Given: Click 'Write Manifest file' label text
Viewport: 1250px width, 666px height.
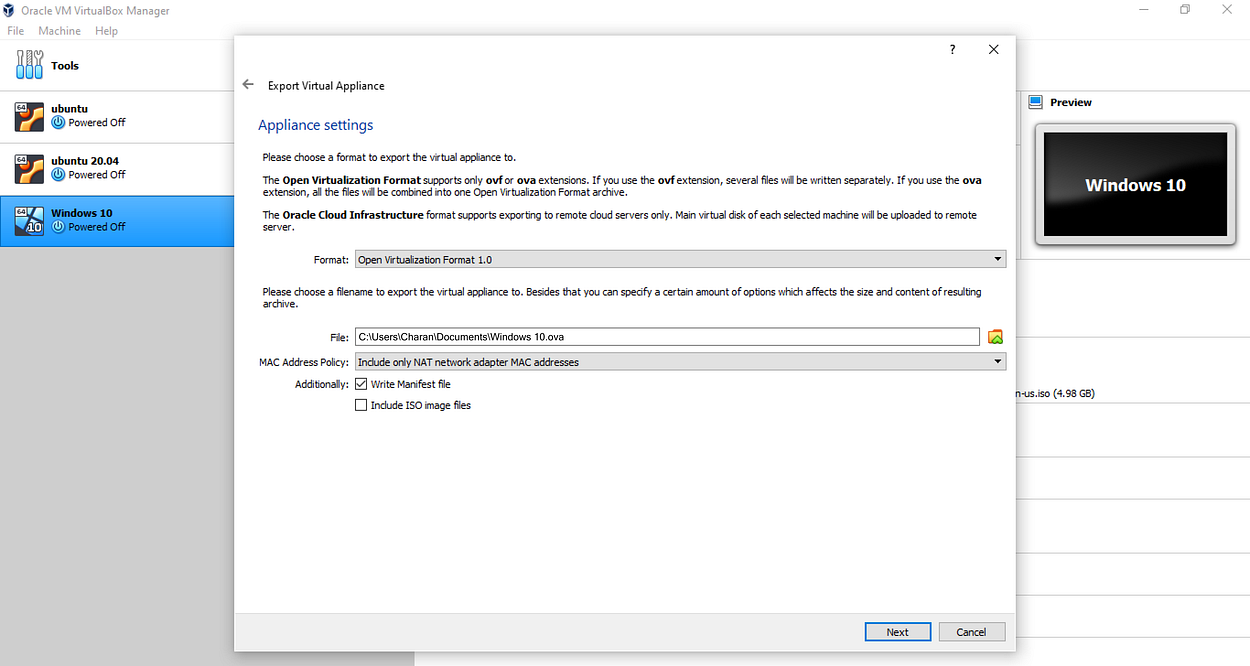Looking at the screenshot, I should [411, 384].
